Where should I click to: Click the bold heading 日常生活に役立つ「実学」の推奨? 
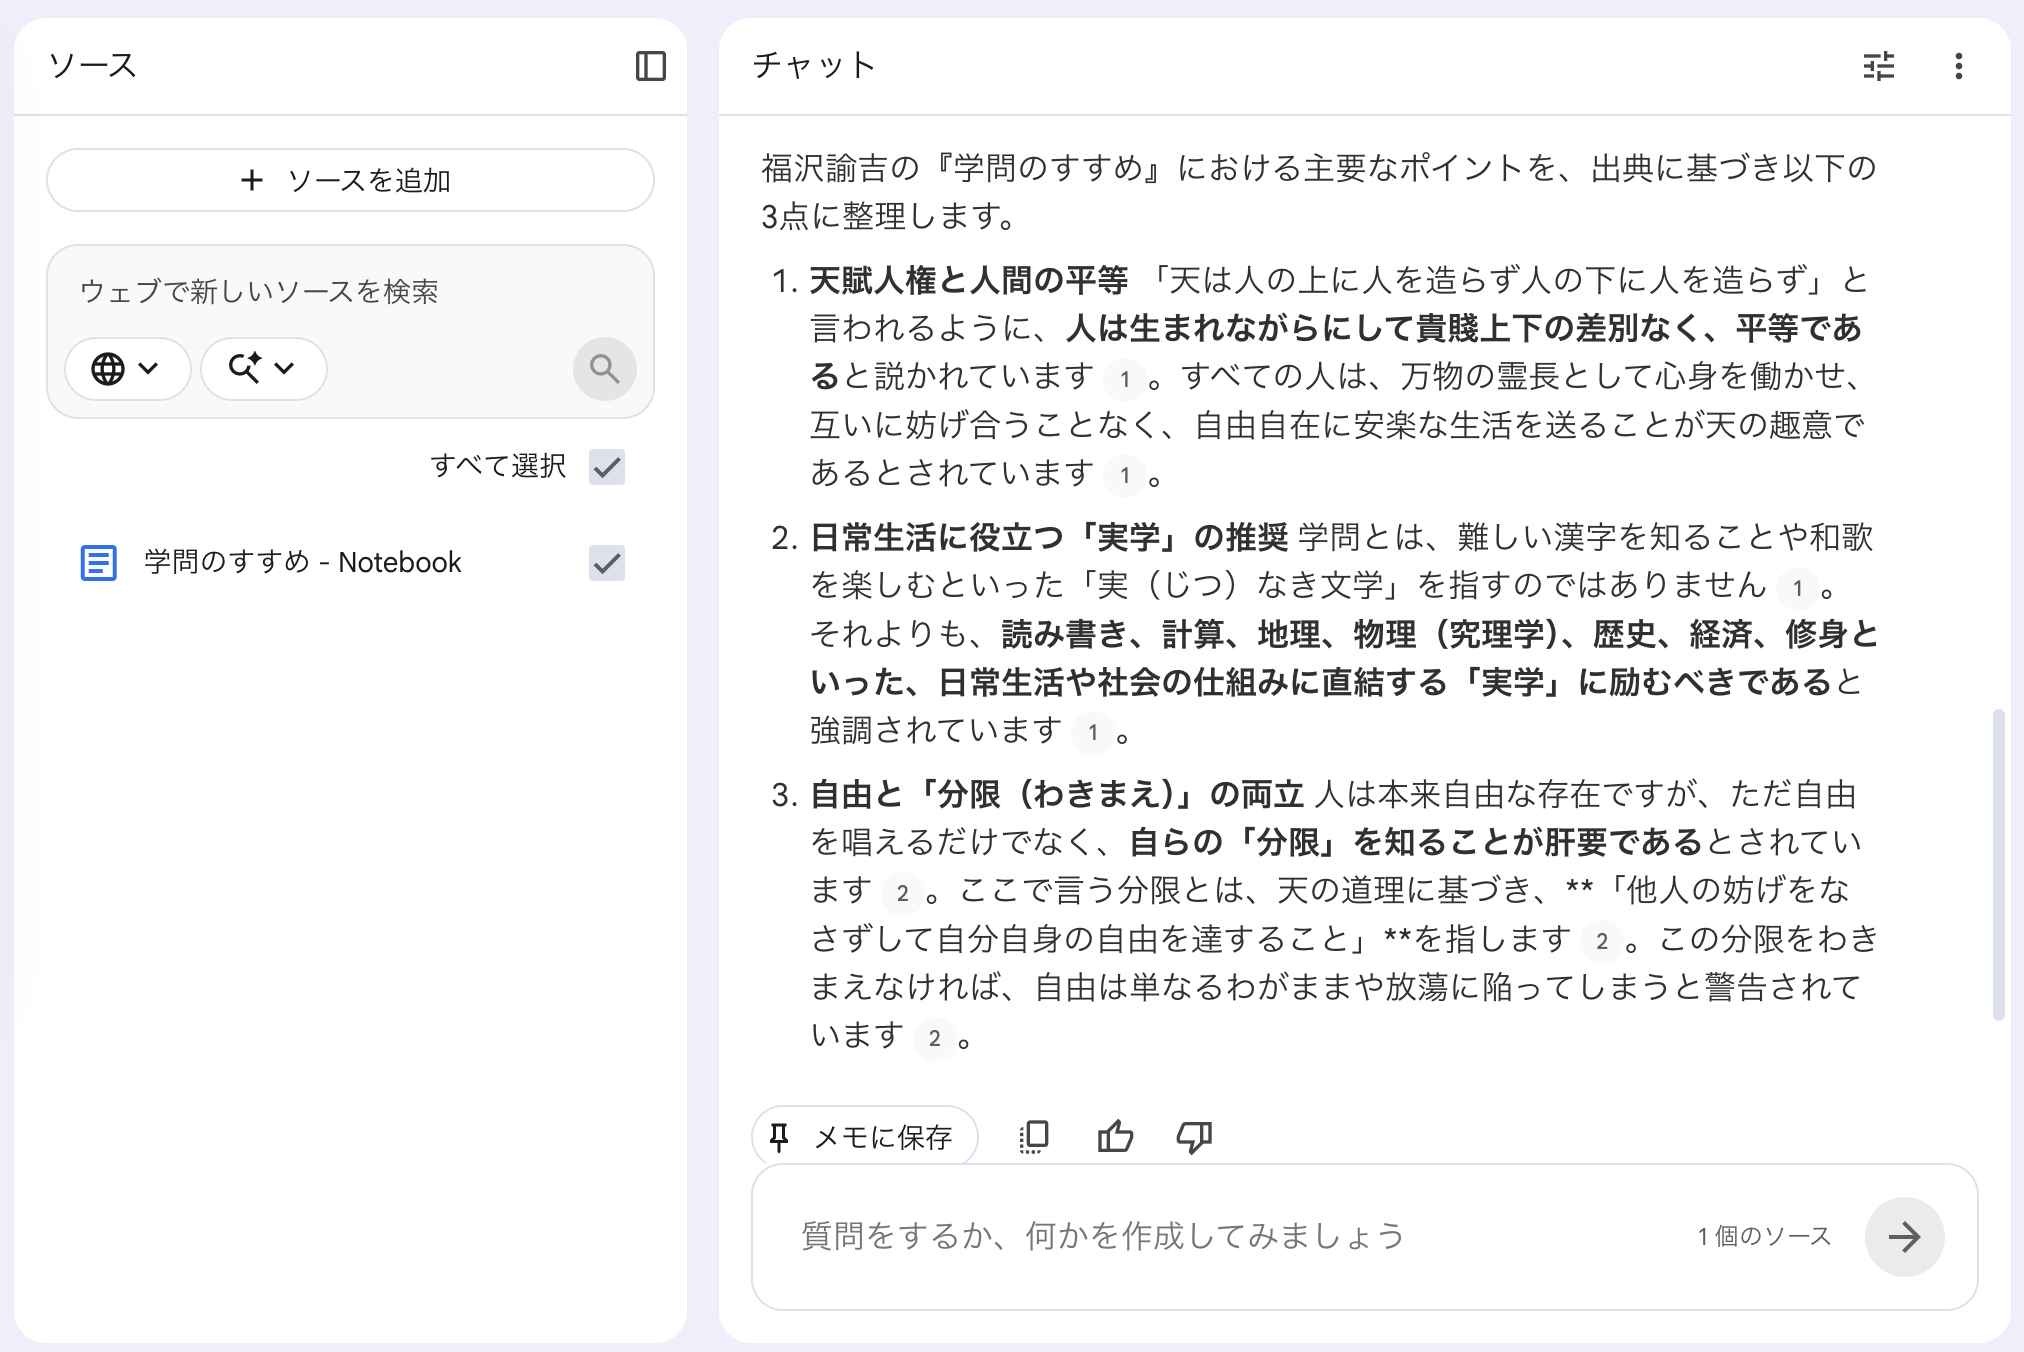click(x=1048, y=537)
